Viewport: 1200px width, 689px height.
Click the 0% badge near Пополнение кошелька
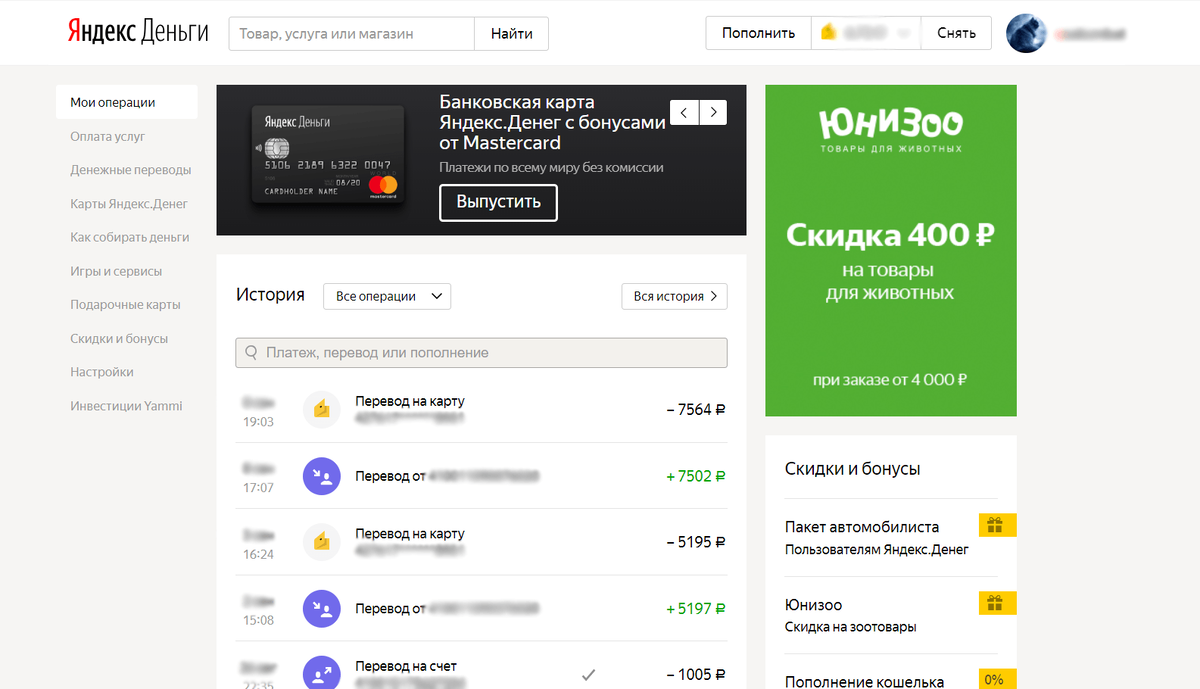pyautogui.click(x=997, y=679)
